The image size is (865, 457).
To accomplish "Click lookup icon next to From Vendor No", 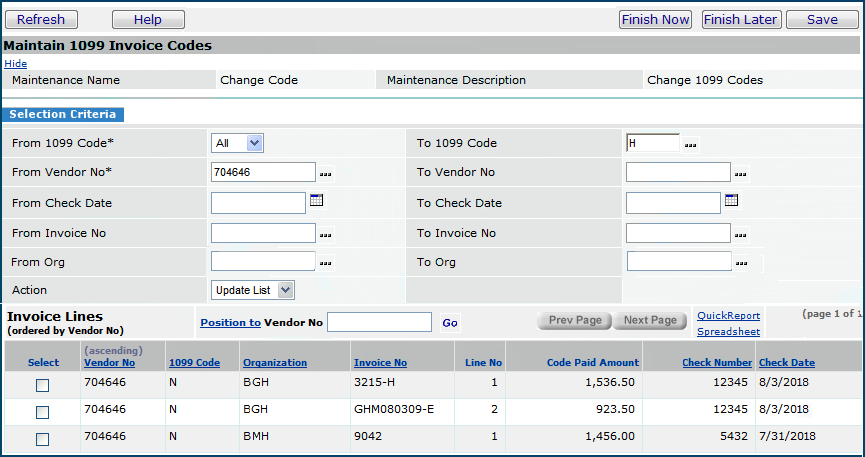I will (325, 174).
